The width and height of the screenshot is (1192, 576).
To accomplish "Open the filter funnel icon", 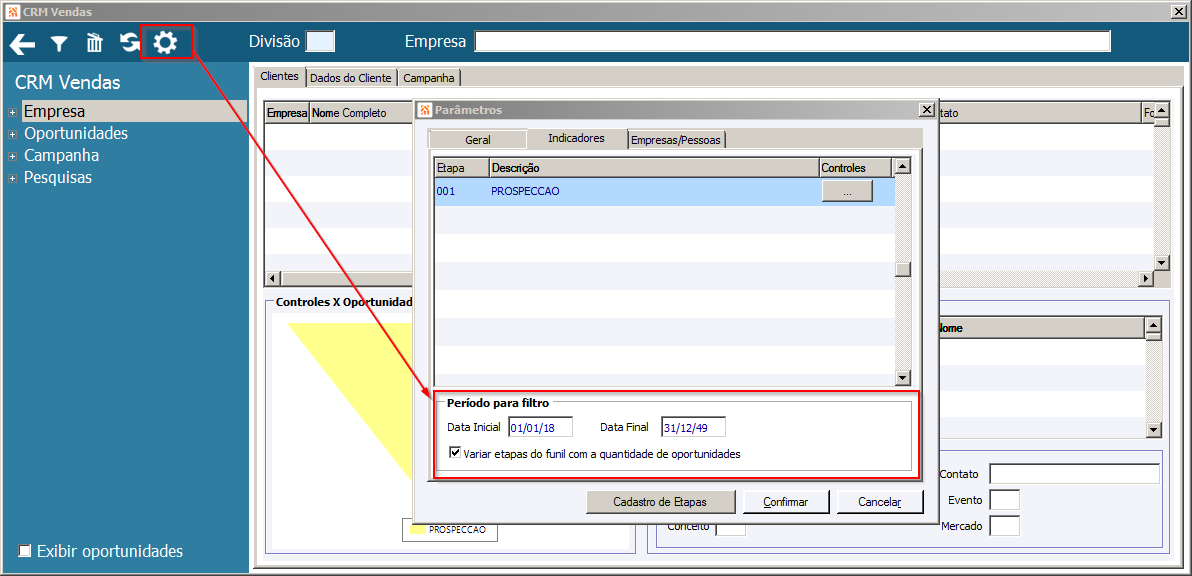I will pos(59,44).
